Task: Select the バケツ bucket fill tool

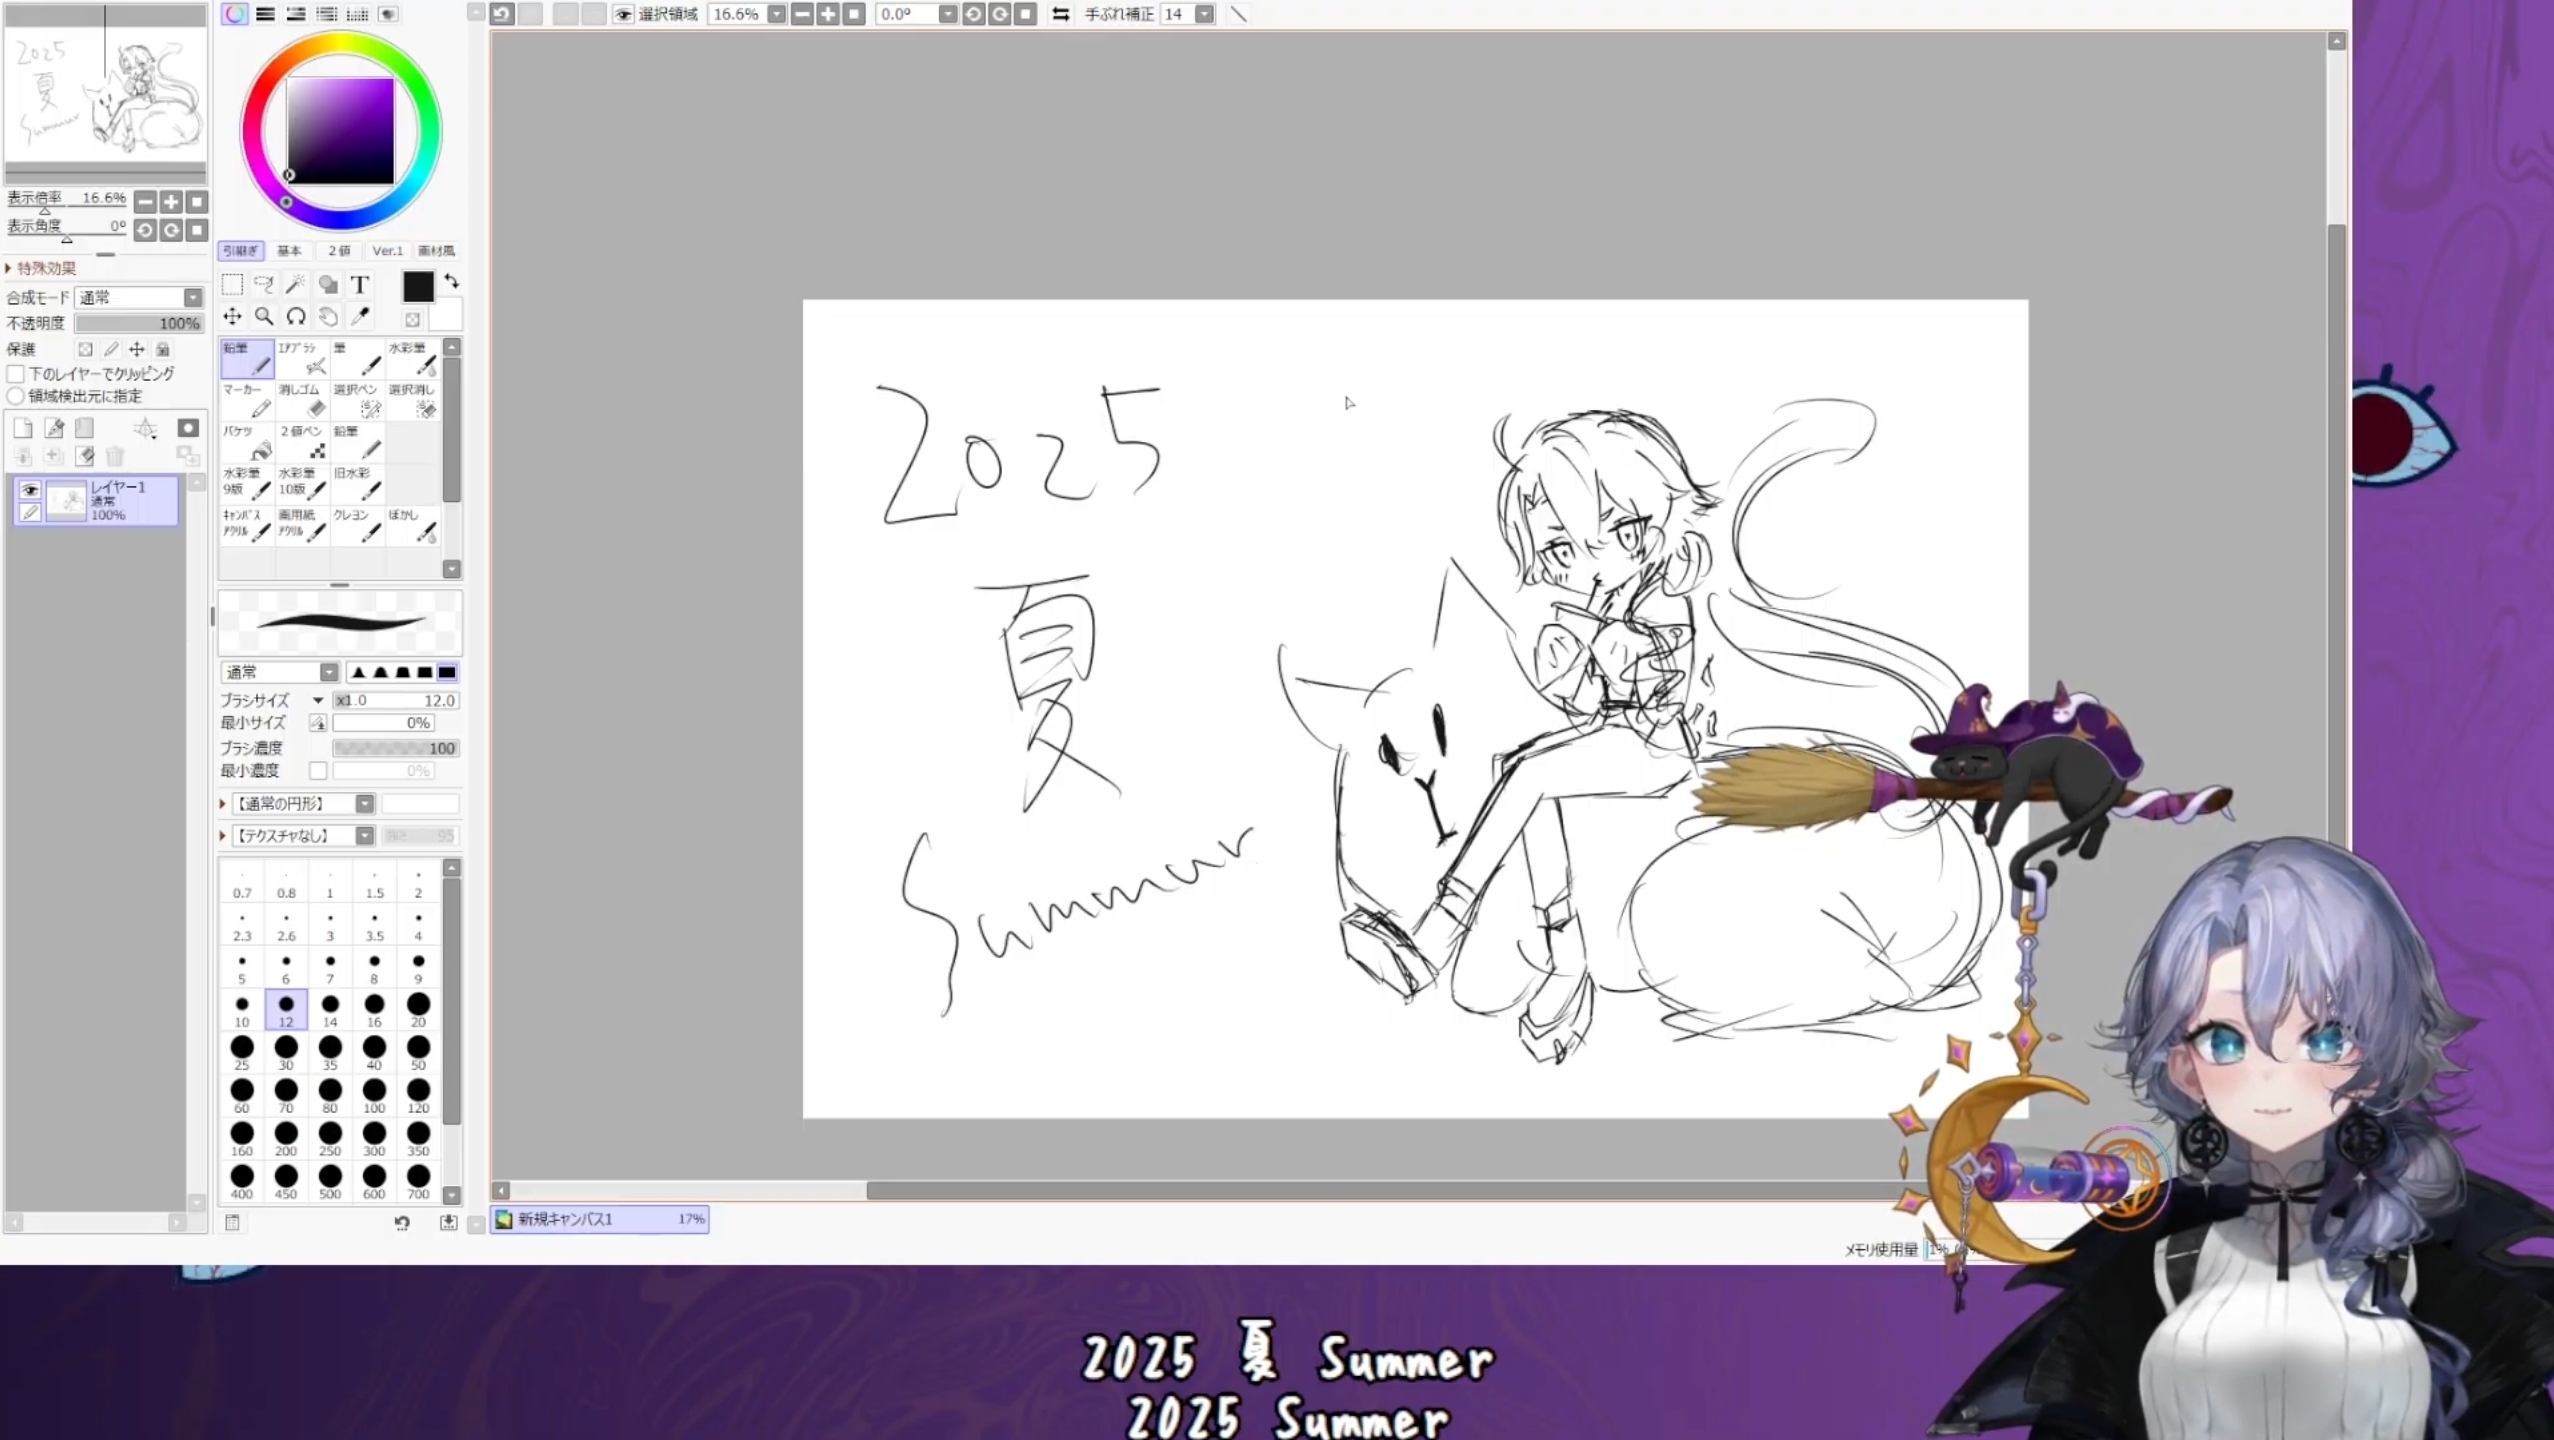Action: pos(247,442)
